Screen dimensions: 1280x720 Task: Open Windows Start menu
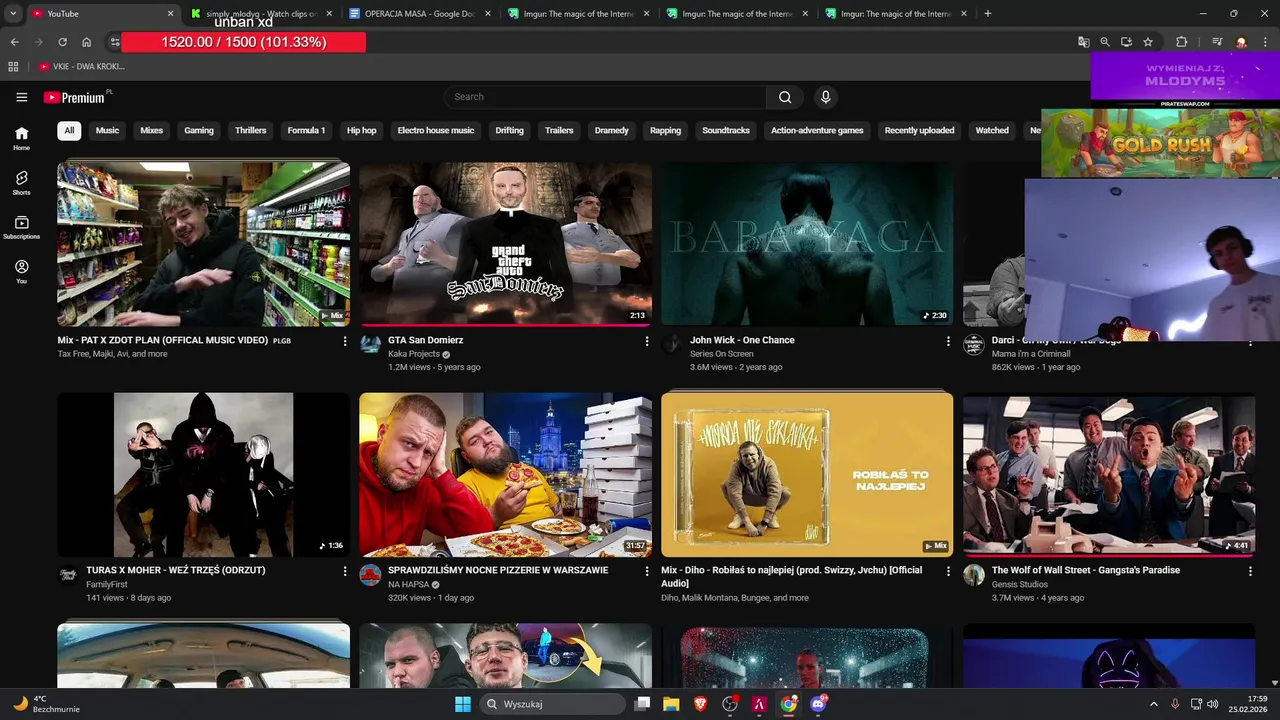(463, 704)
